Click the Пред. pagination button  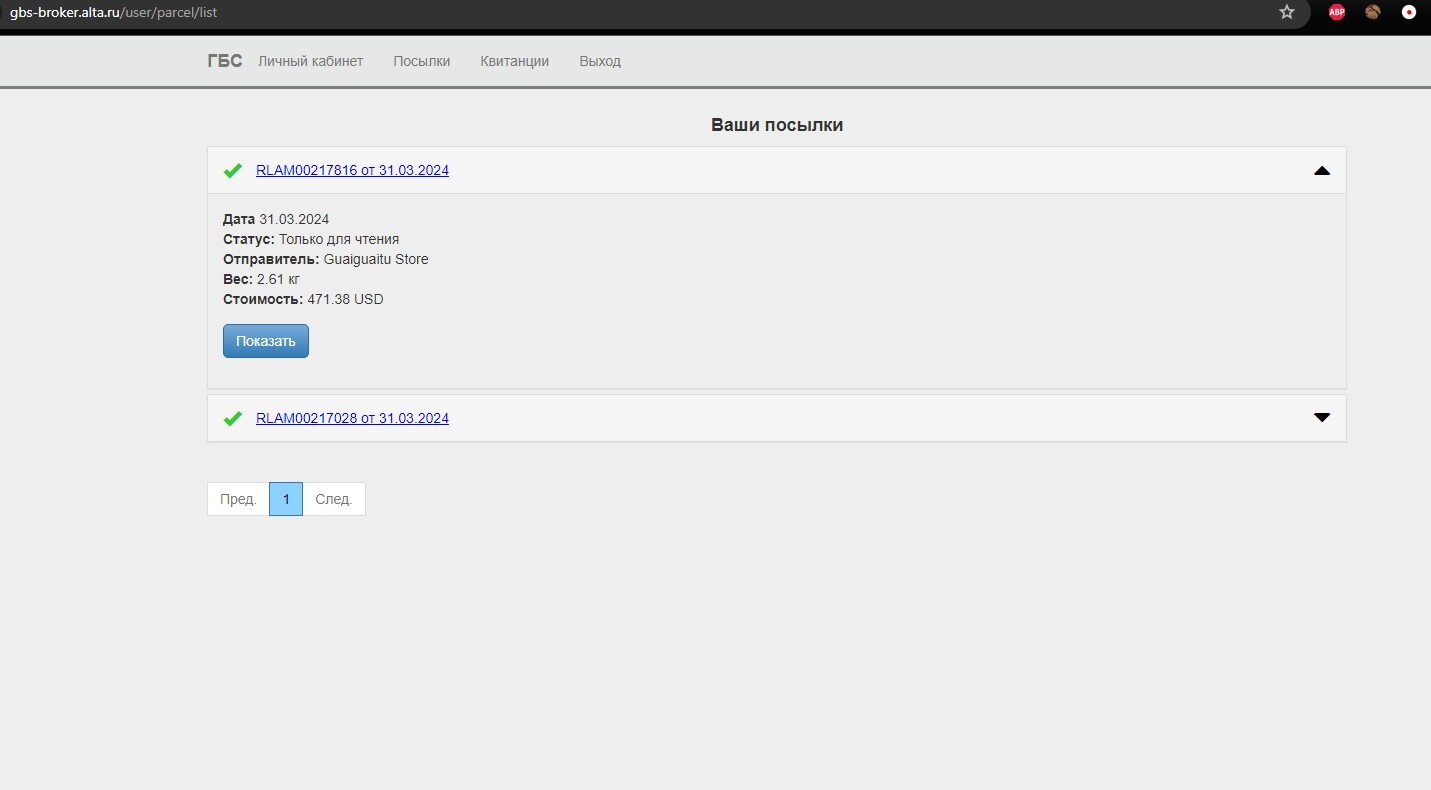(x=238, y=499)
